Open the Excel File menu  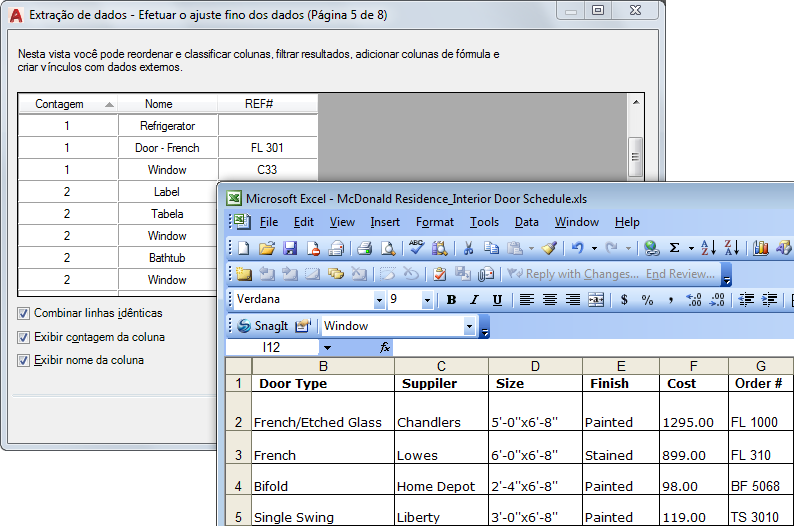[269, 222]
